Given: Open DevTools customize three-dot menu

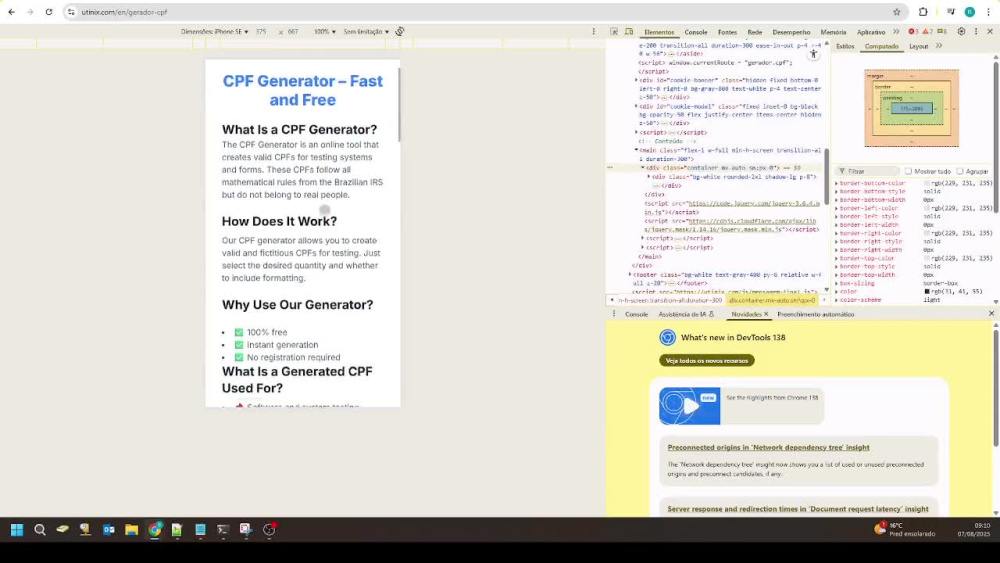Looking at the screenshot, I should tap(976, 31).
